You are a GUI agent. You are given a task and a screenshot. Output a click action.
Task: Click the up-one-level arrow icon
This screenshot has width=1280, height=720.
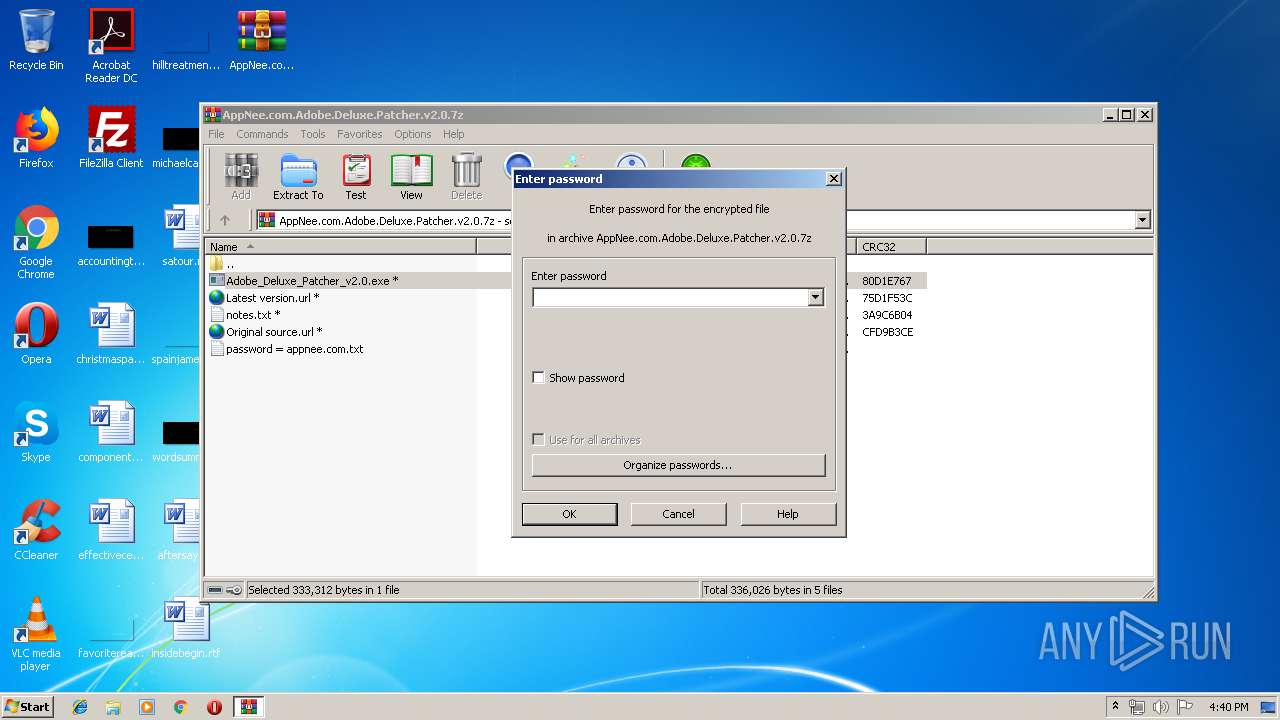(225, 220)
